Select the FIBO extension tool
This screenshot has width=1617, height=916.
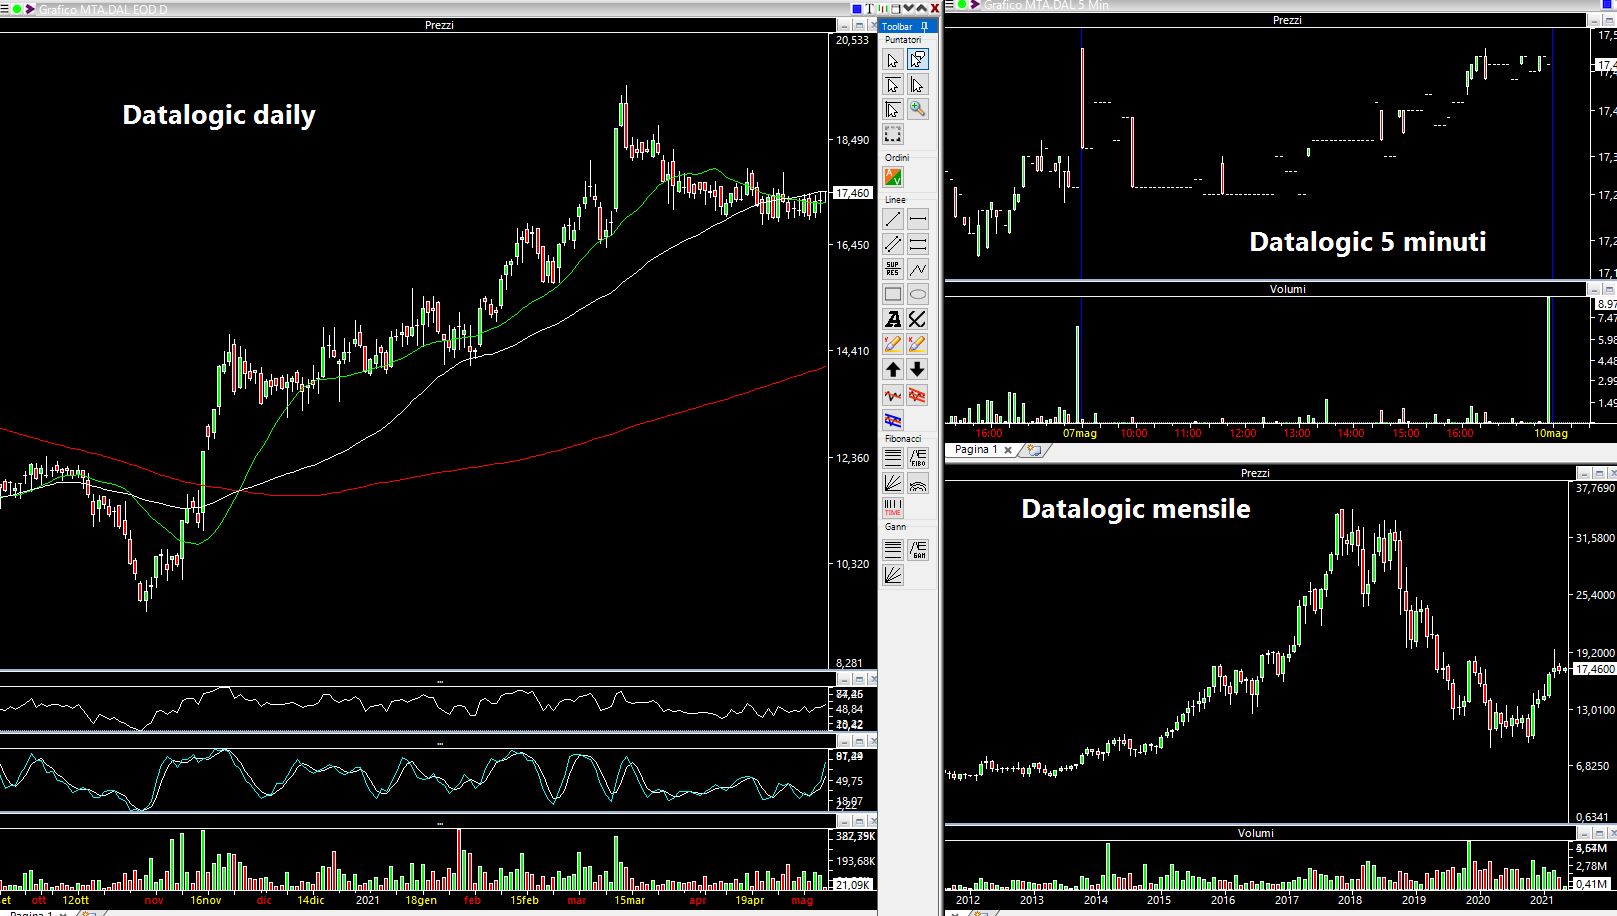(917, 458)
